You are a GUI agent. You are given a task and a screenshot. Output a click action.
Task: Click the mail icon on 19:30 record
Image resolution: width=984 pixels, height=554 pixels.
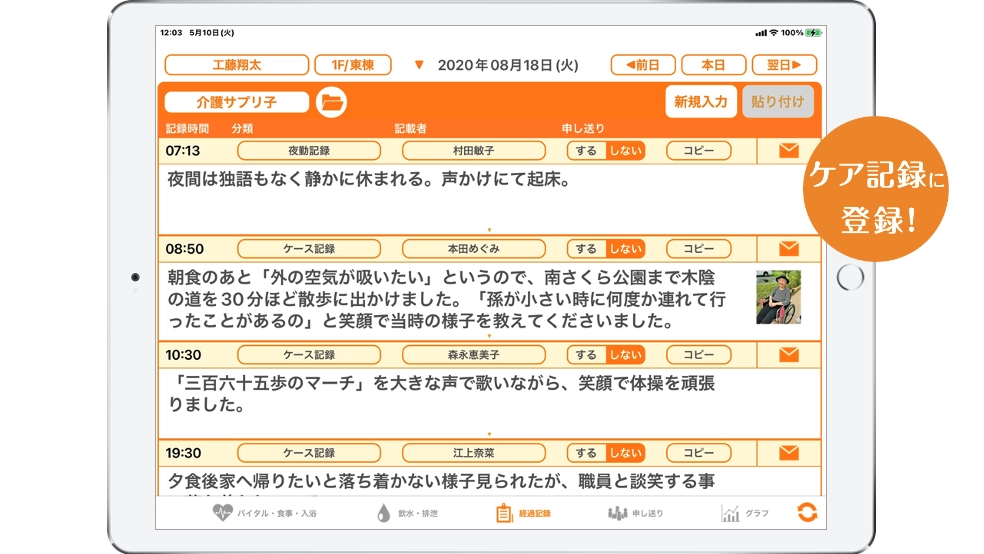[788, 453]
